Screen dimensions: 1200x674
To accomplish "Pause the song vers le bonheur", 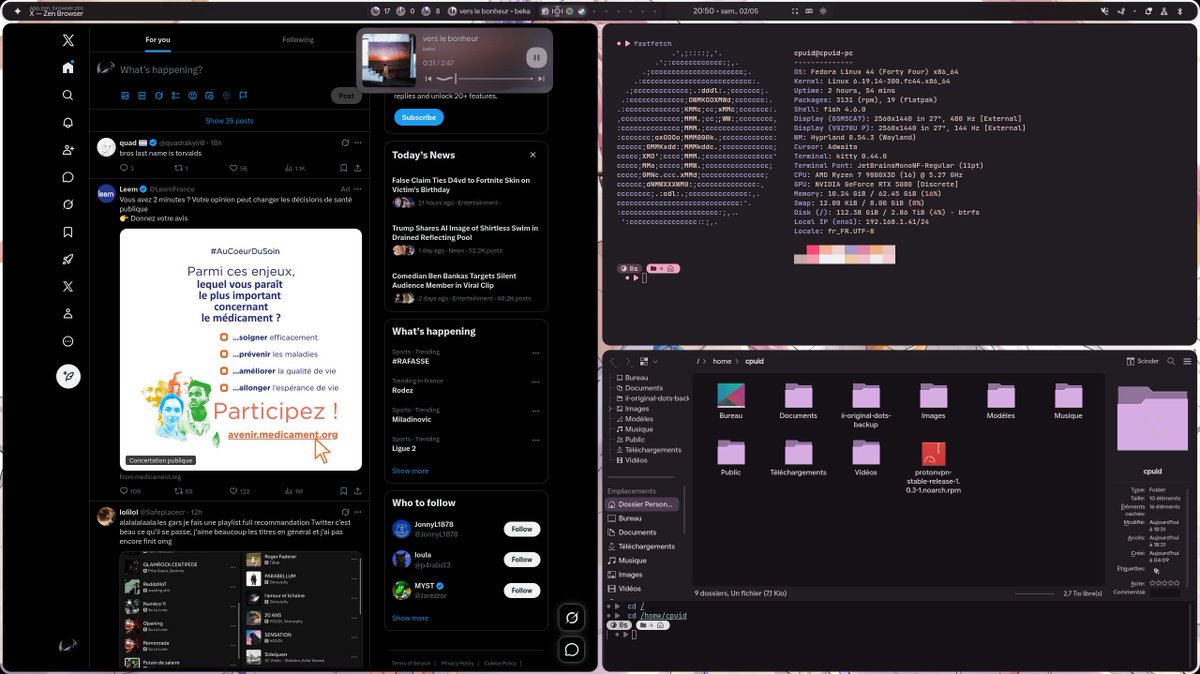I will (536, 58).
